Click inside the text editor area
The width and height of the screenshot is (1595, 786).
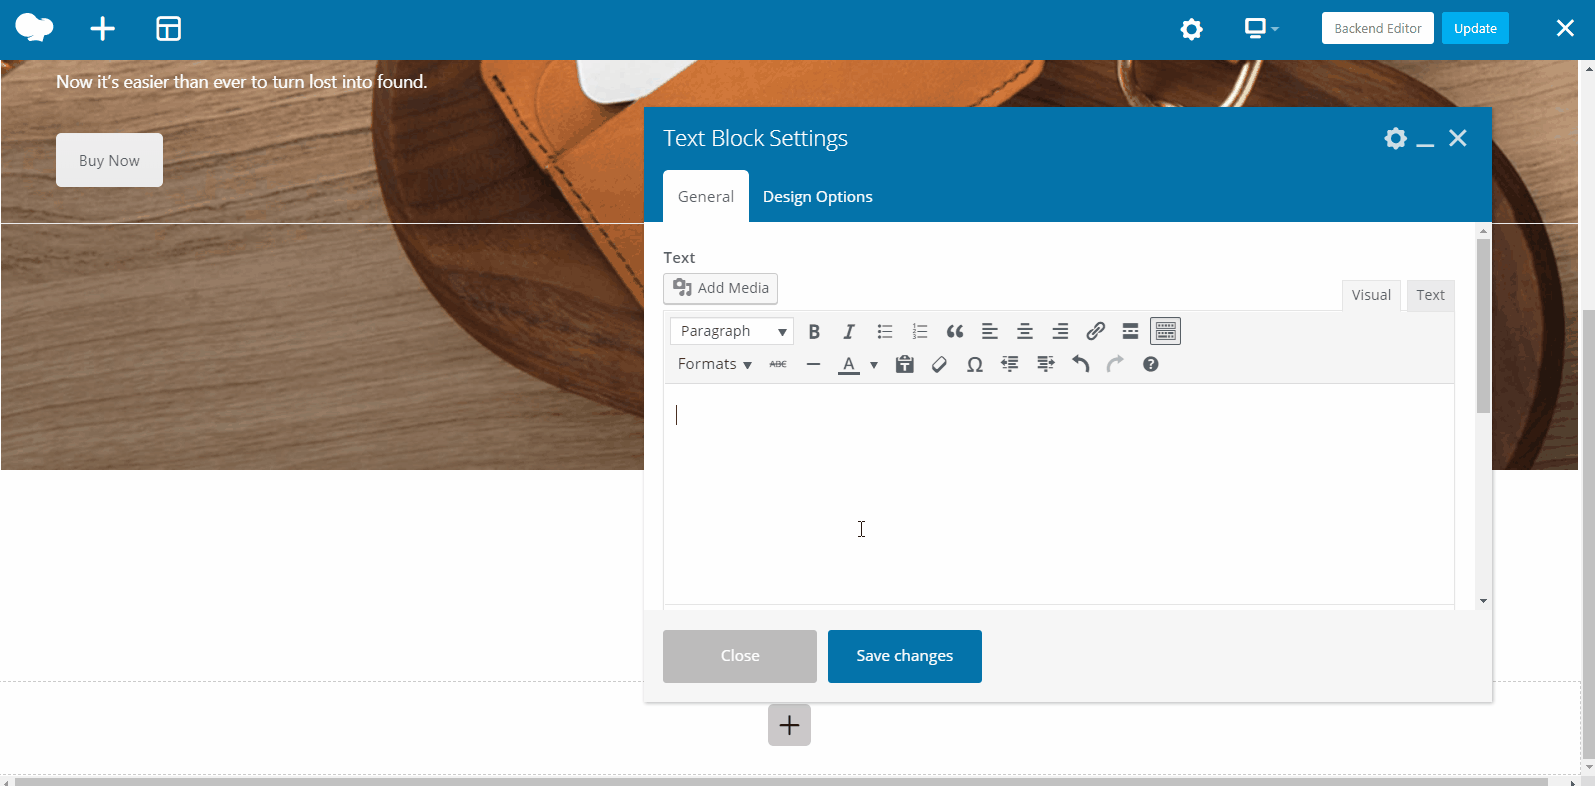click(x=1058, y=490)
